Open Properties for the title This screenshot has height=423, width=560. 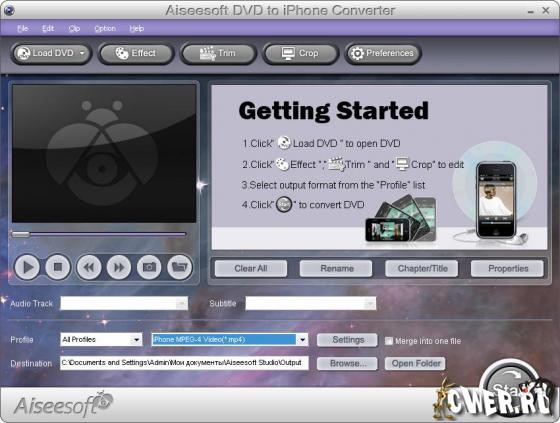point(508,268)
